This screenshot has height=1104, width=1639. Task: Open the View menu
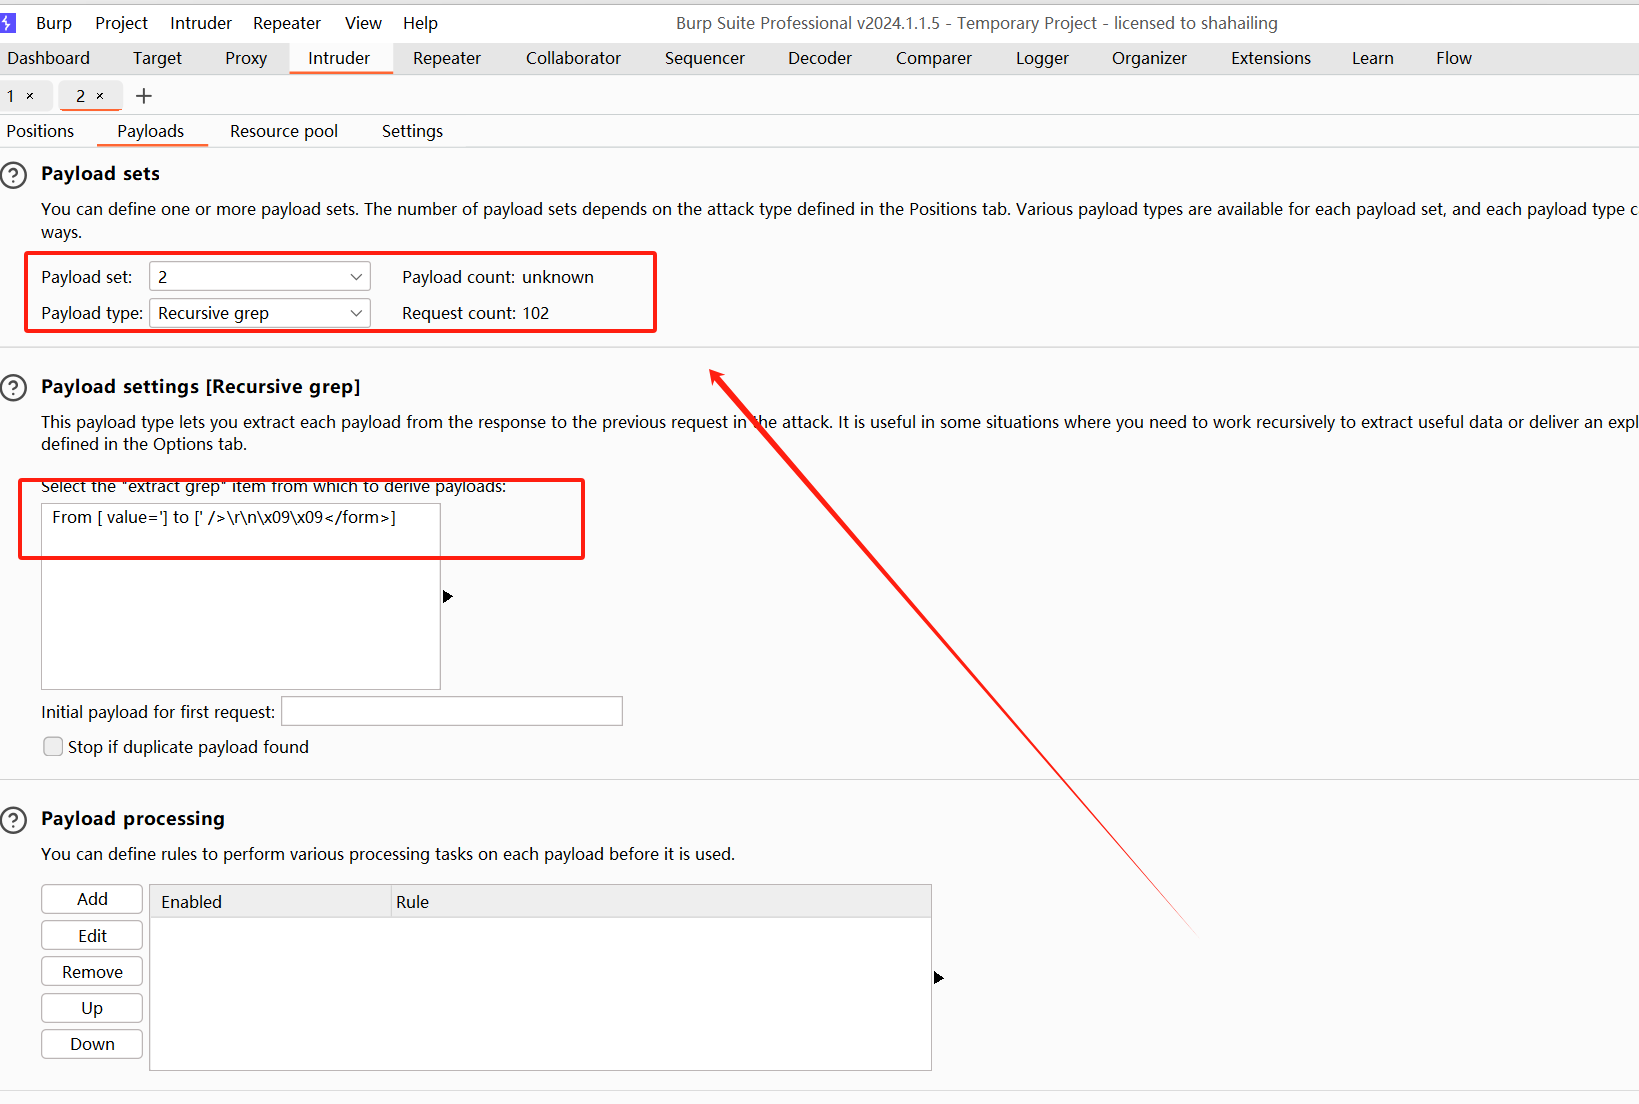pyautogui.click(x=363, y=23)
